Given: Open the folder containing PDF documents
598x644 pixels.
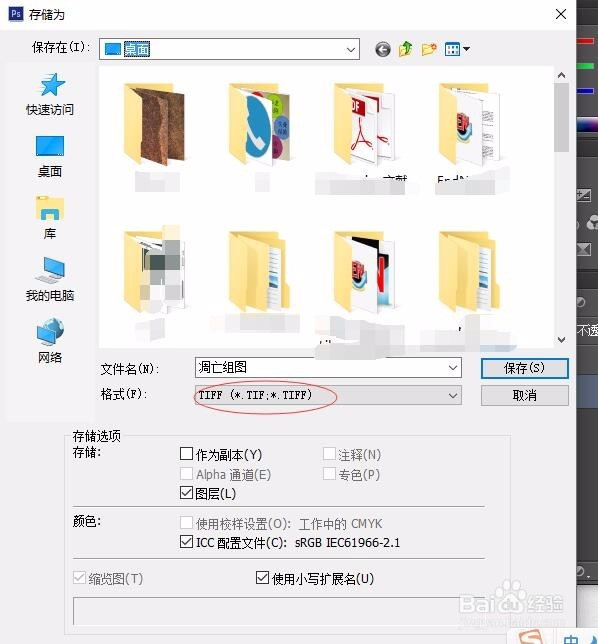Looking at the screenshot, I should pos(365,125).
